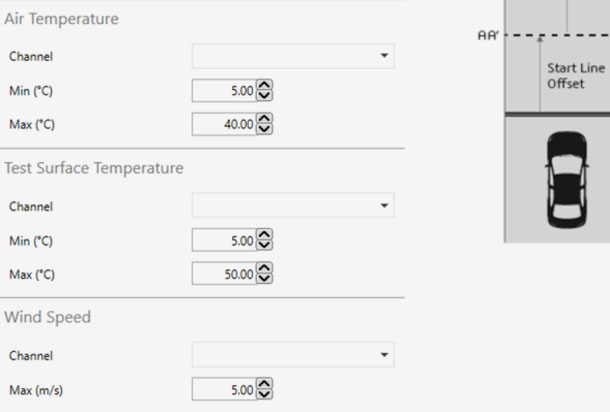
Task: Click the Test Surface Temperature Max field
Action: click(x=224, y=273)
